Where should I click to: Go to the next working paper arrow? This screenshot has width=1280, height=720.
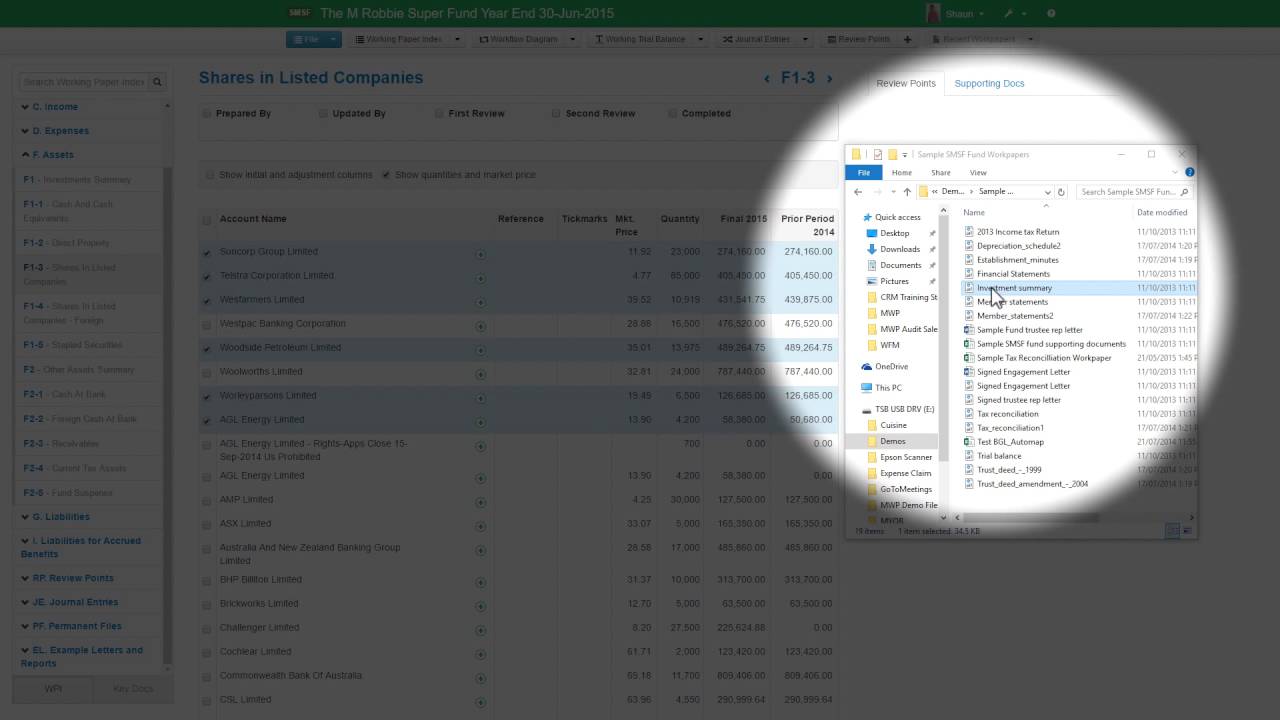tap(829, 78)
